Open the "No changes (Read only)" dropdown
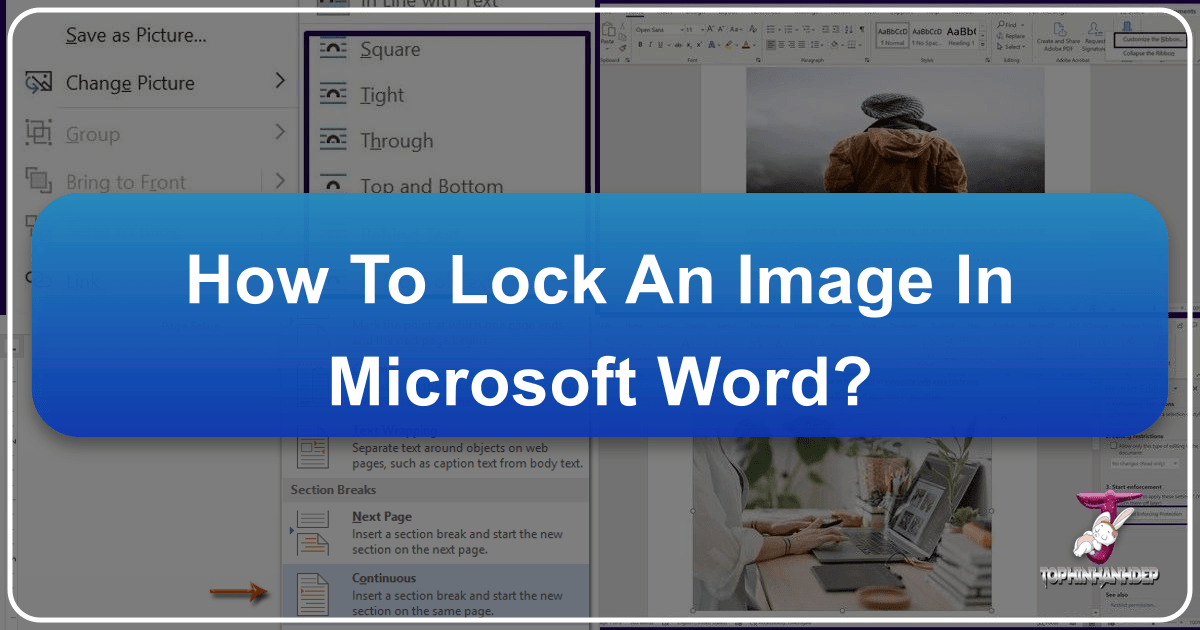This screenshot has height=630, width=1200. click(1149, 463)
